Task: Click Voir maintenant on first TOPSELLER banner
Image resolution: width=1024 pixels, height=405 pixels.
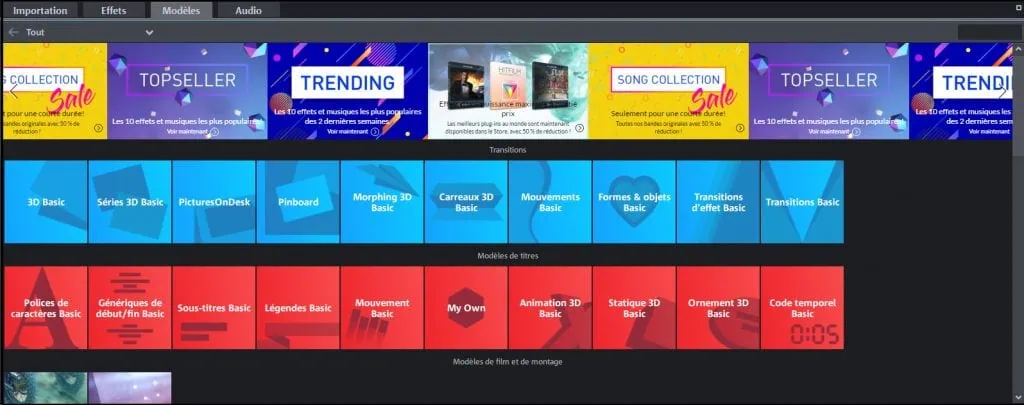Action: coord(187,131)
